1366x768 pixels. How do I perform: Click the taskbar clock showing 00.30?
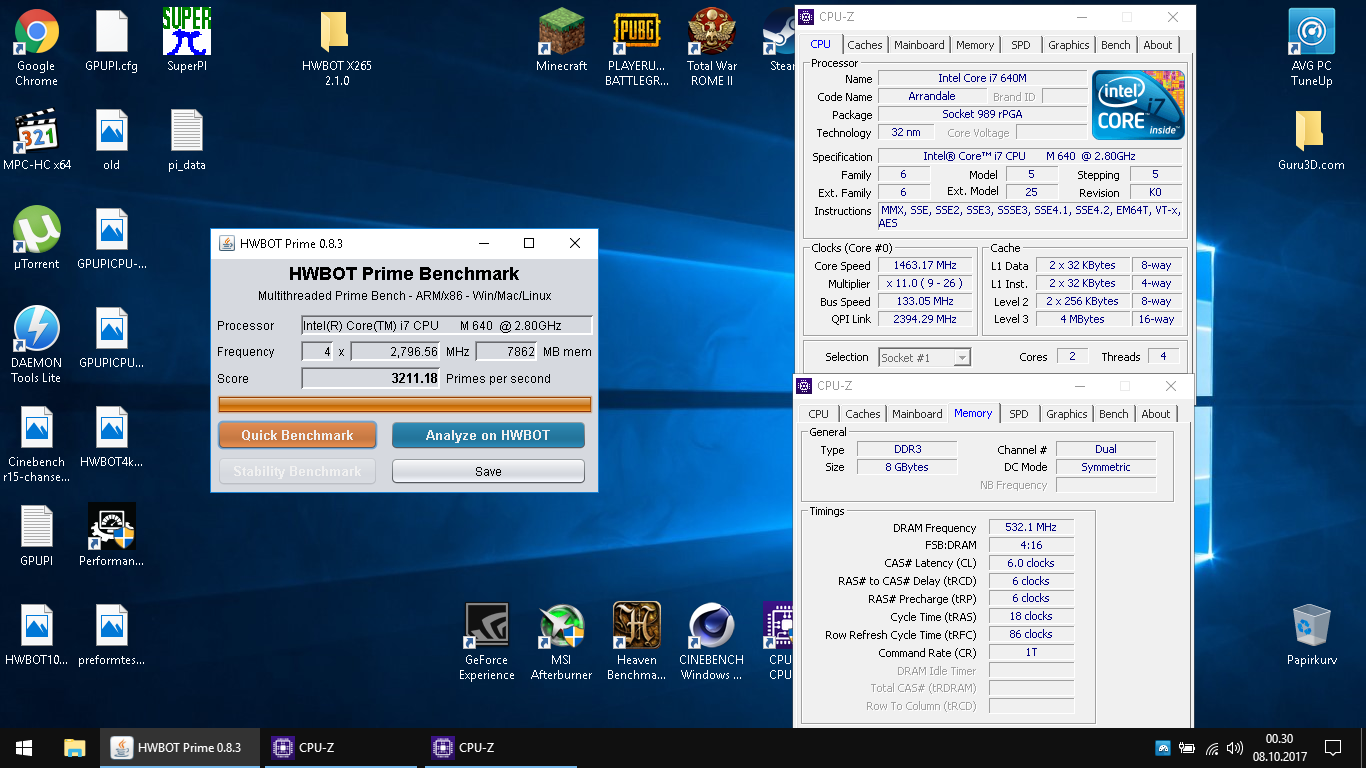point(1279,747)
